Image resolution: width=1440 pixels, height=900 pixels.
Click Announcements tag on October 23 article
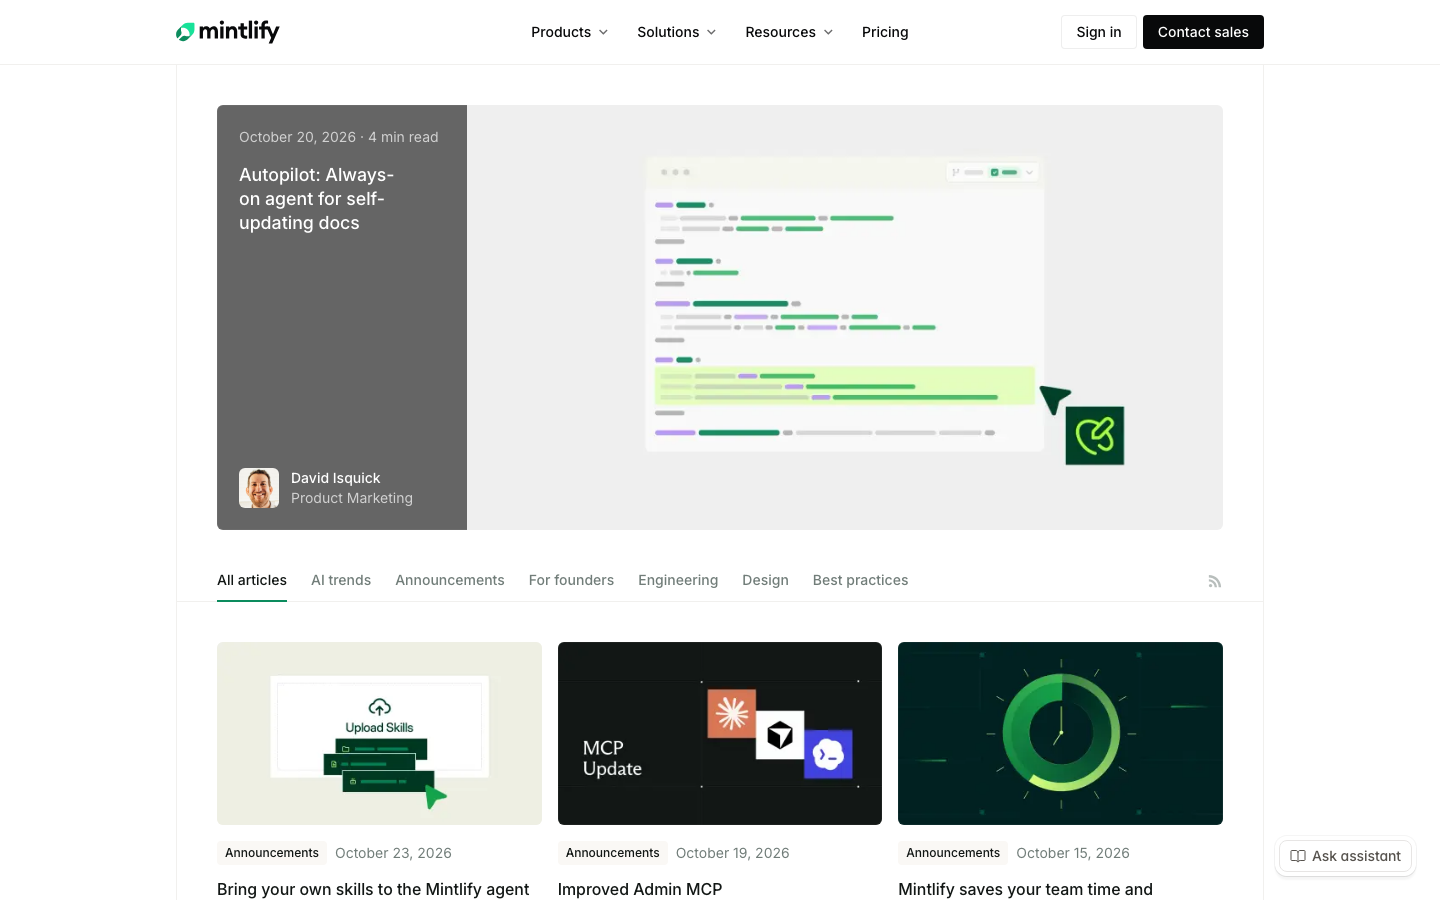(x=272, y=853)
